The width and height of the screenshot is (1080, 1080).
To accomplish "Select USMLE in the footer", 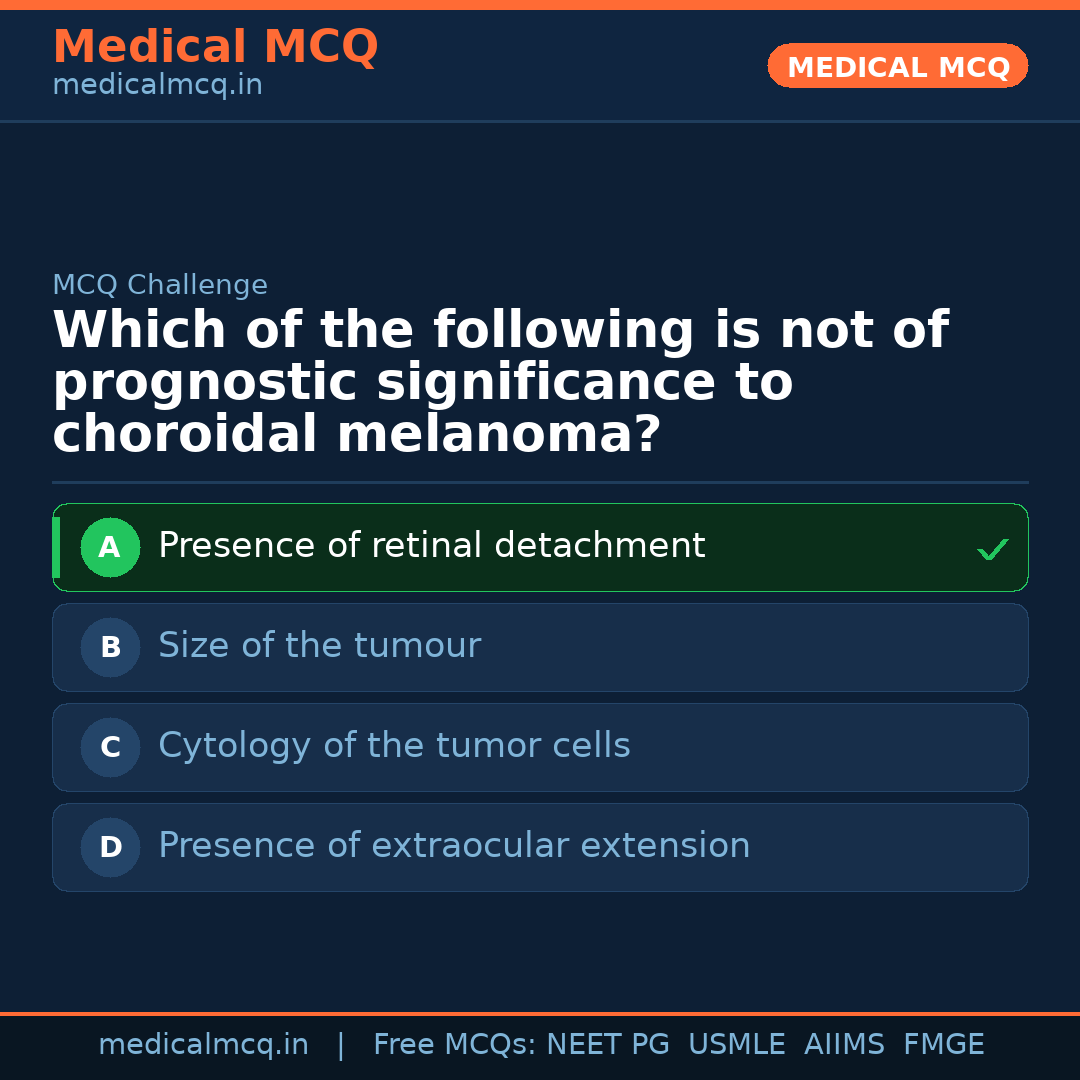I will pyautogui.click(x=736, y=1045).
